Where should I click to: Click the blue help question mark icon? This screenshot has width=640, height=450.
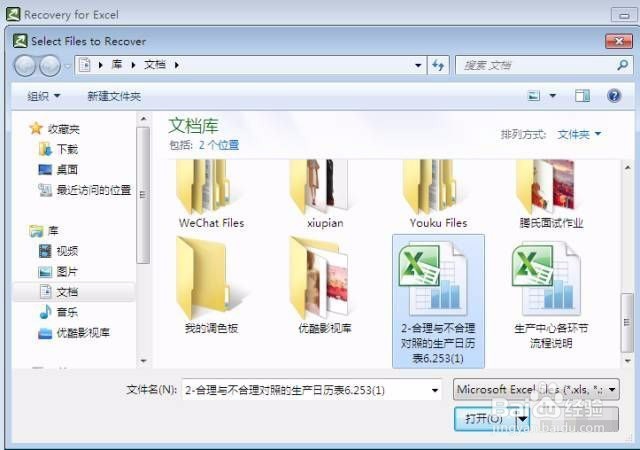coord(614,96)
